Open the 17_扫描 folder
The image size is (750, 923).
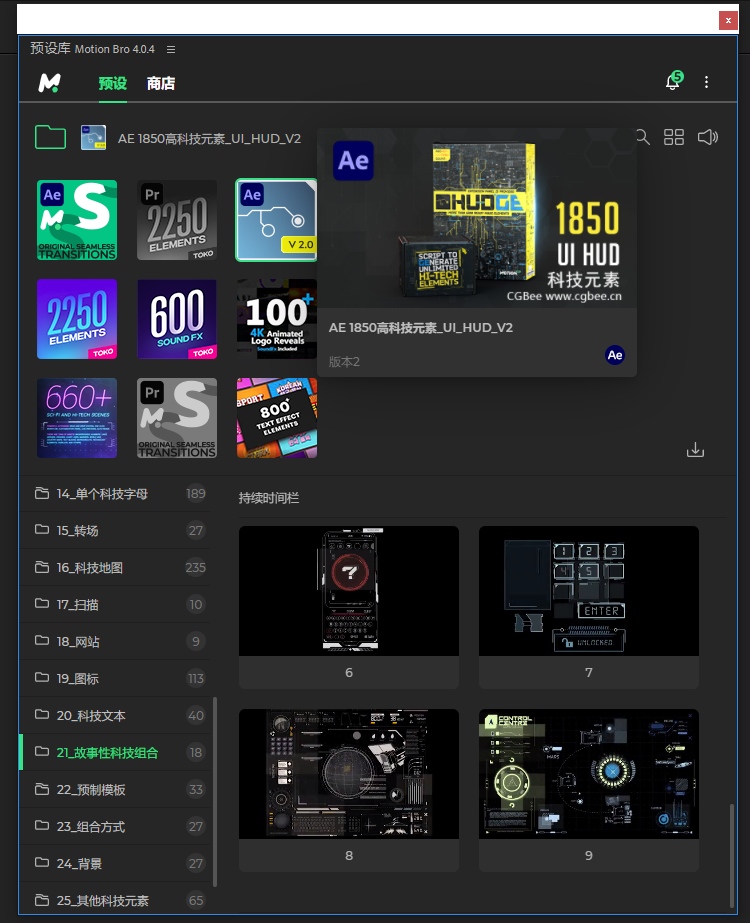point(115,605)
